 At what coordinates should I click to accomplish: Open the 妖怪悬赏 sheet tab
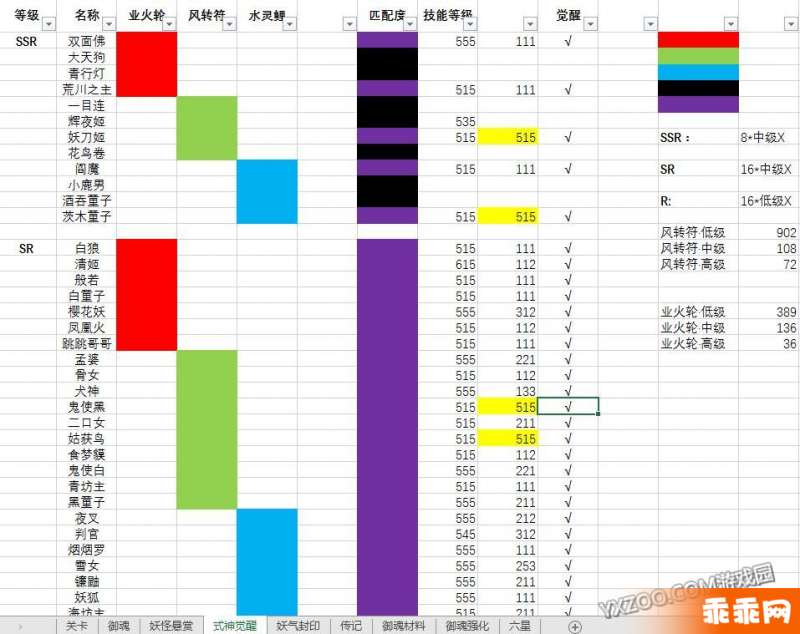coord(169,626)
